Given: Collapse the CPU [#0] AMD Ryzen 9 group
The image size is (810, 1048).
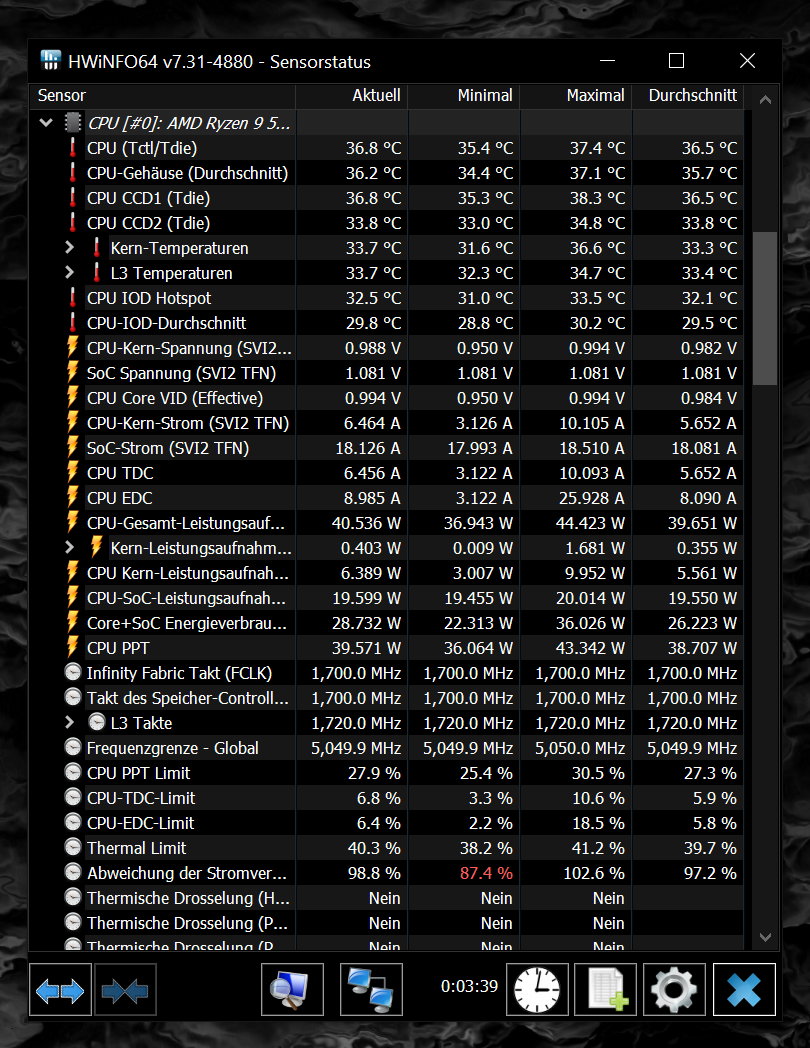Looking at the screenshot, I should [46, 123].
